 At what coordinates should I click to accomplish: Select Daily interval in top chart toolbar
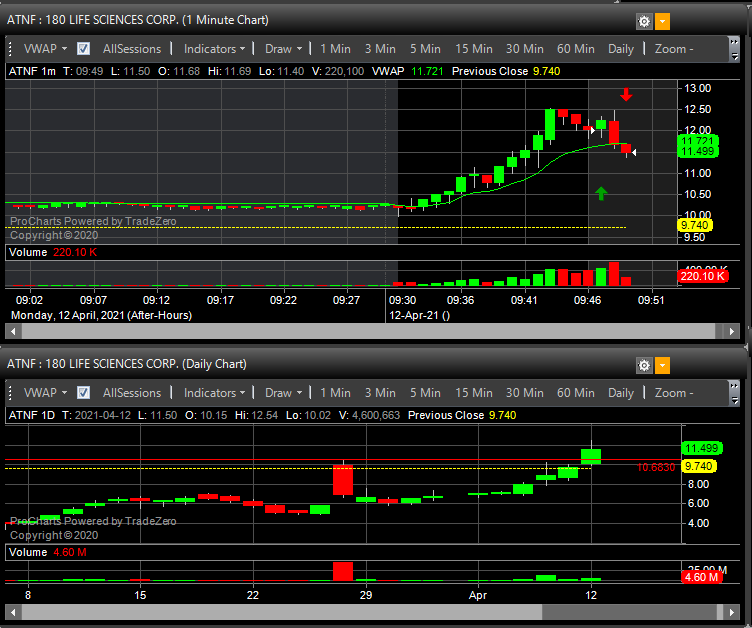tap(620, 48)
